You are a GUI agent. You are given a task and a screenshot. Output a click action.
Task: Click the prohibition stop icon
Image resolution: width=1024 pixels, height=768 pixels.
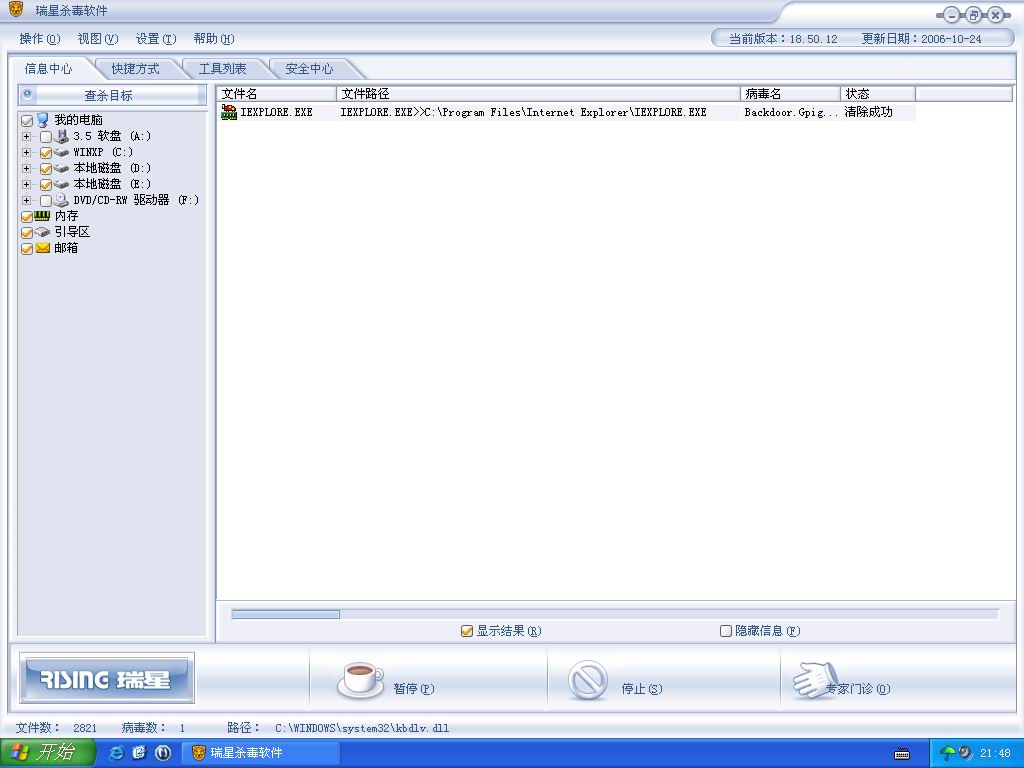coord(588,680)
